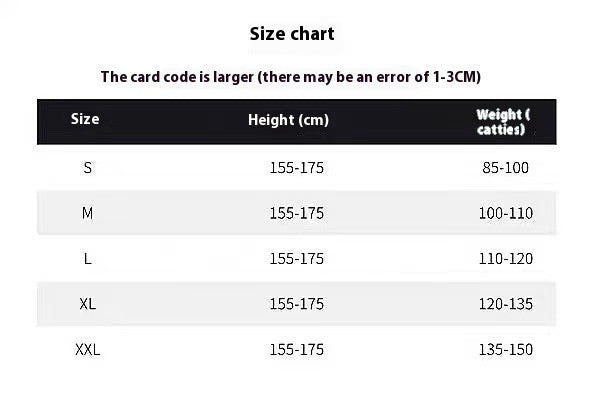The image size is (592, 406).
Task: Select height 155-175 in the S row
Action: pyautogui.click(x=296, y=168)
